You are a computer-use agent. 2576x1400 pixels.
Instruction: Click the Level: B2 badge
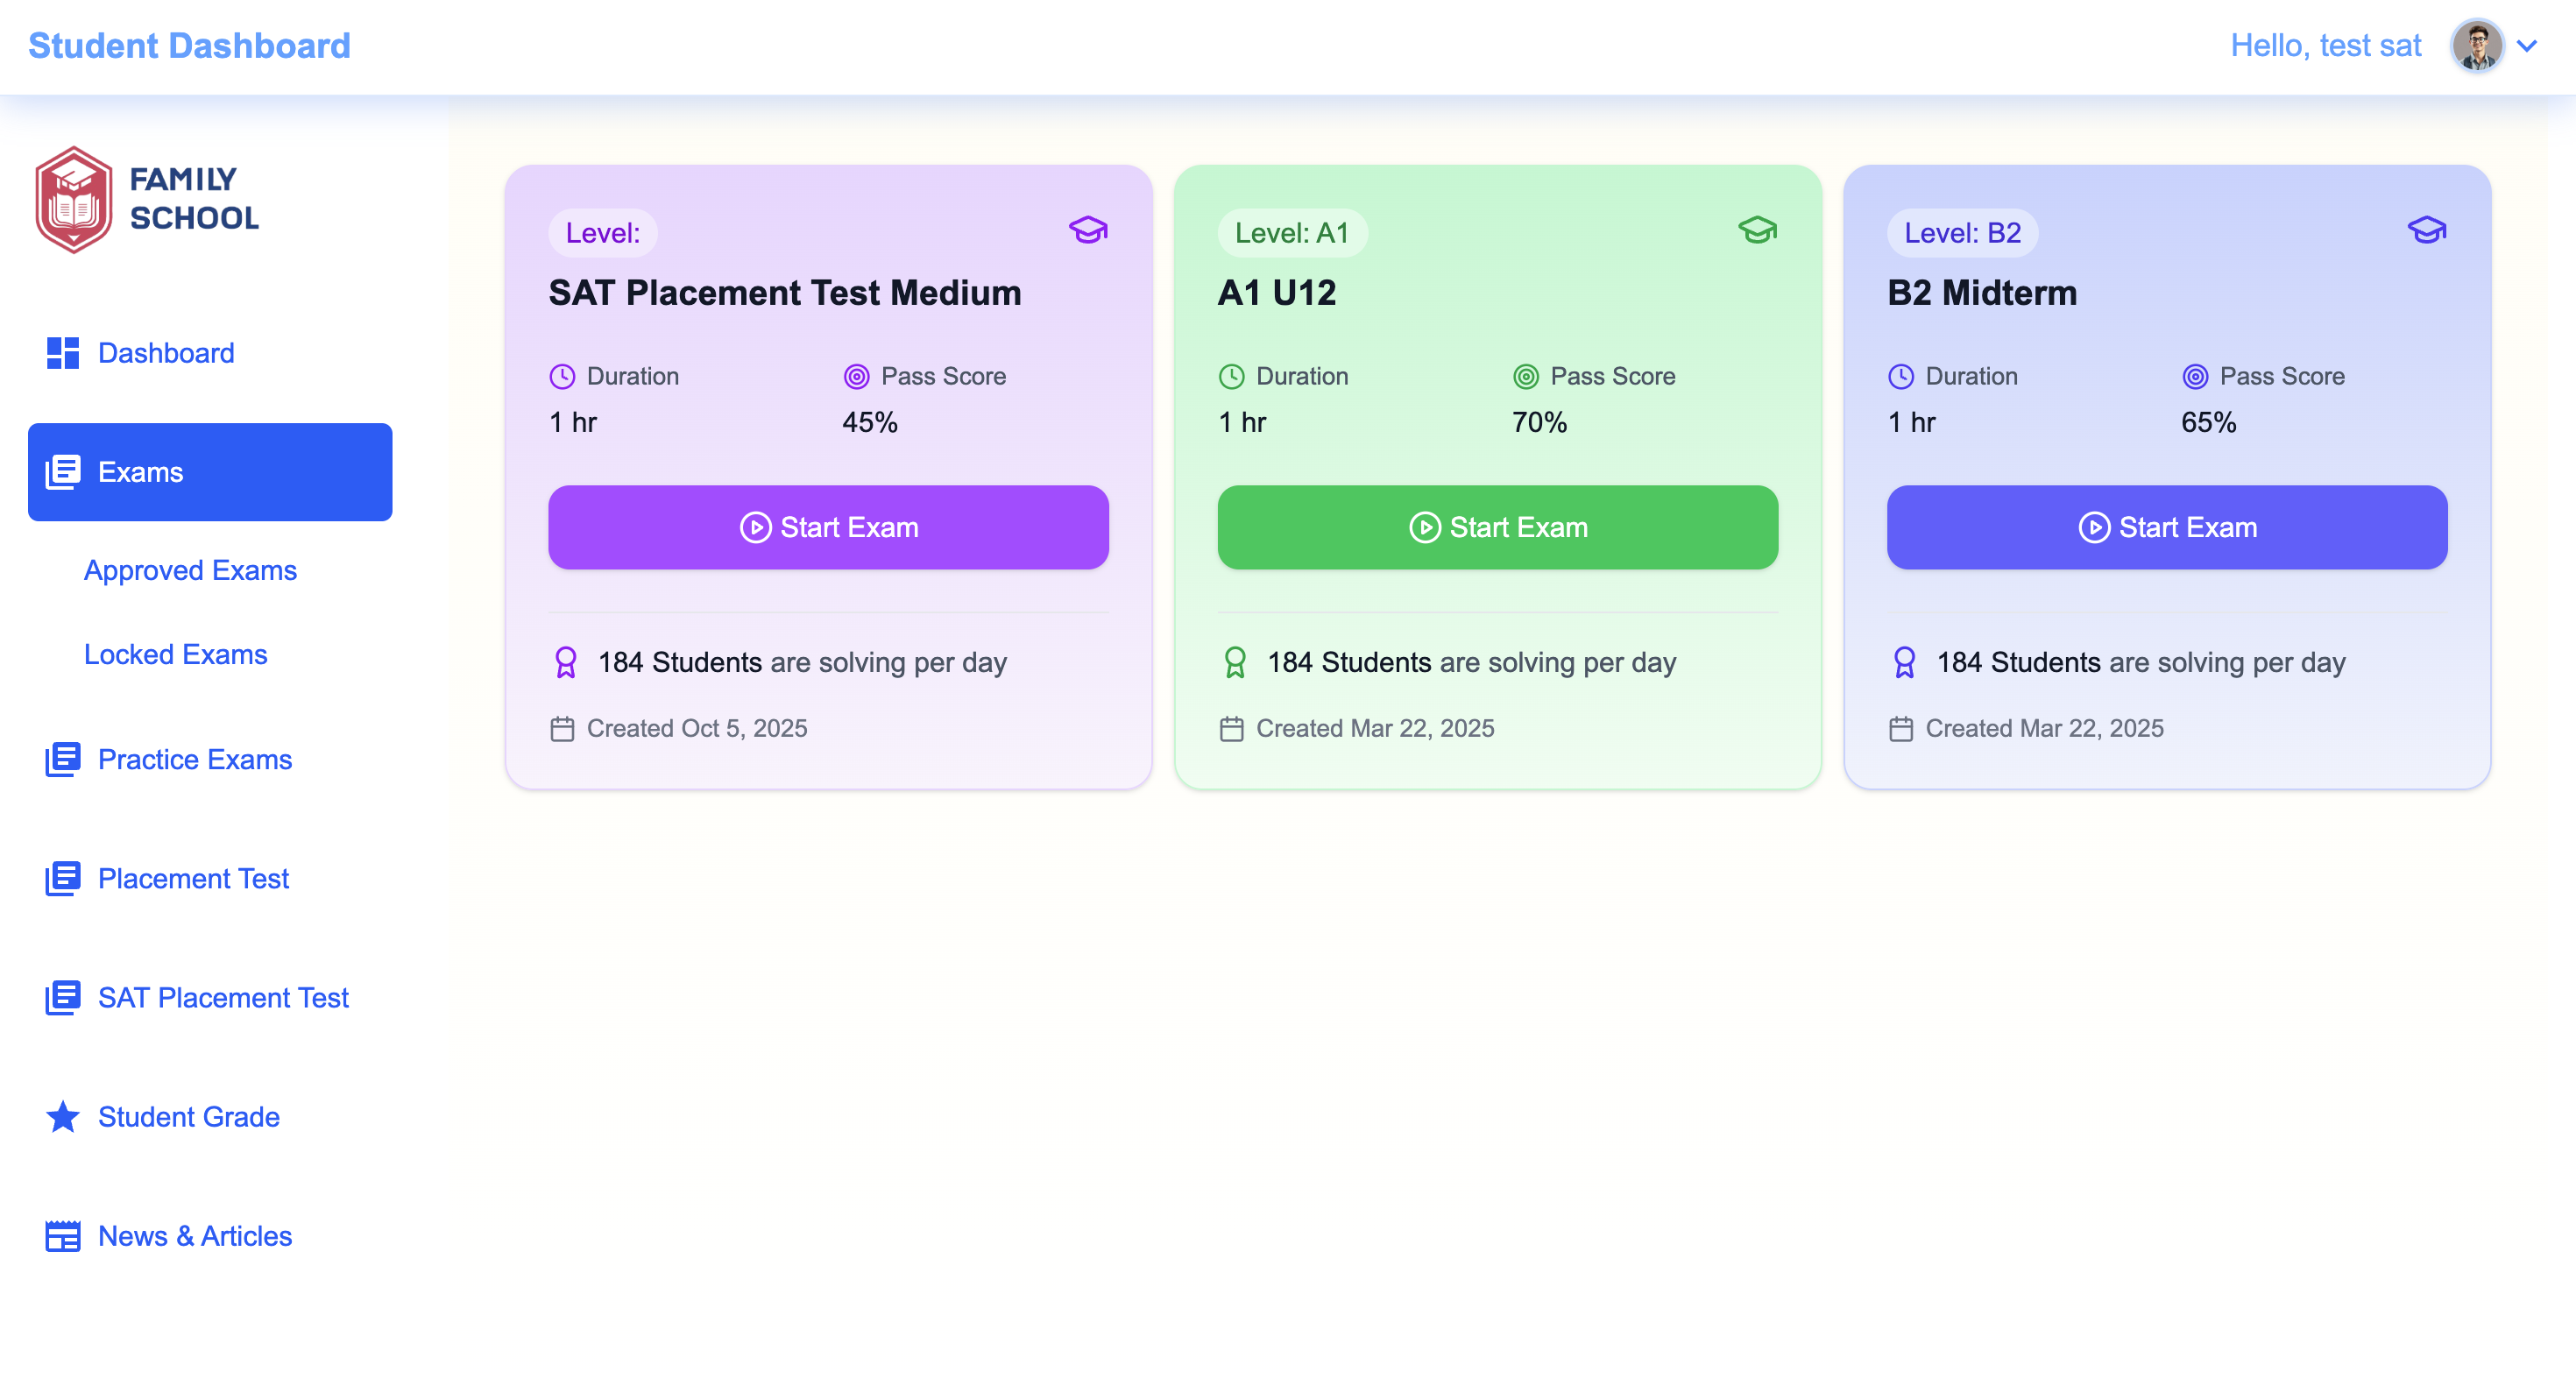click(x=1962, y=233)
